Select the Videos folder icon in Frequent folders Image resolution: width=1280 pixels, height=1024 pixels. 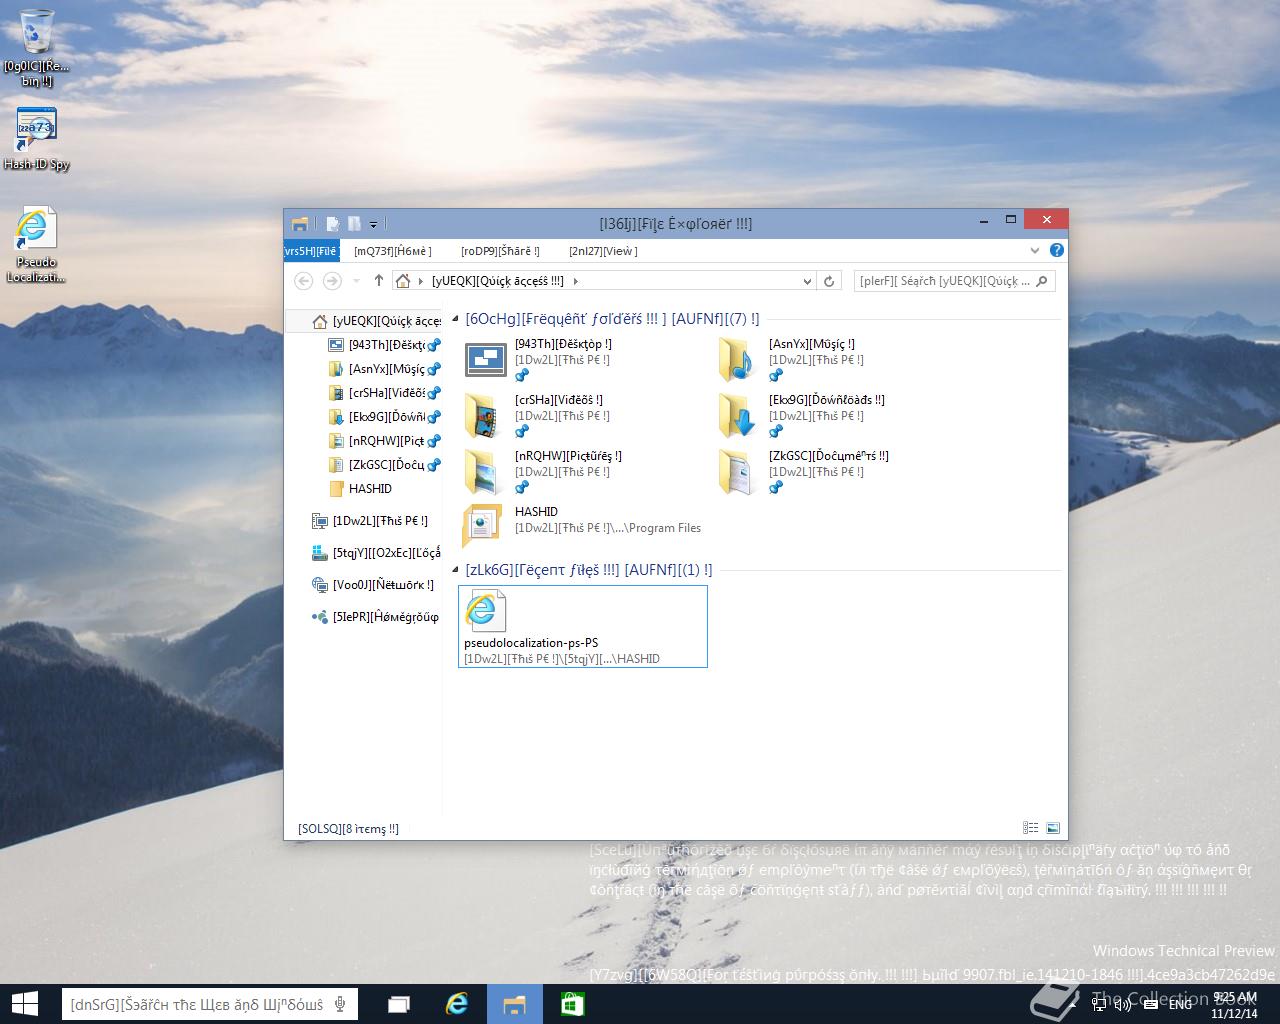(484, 416)
